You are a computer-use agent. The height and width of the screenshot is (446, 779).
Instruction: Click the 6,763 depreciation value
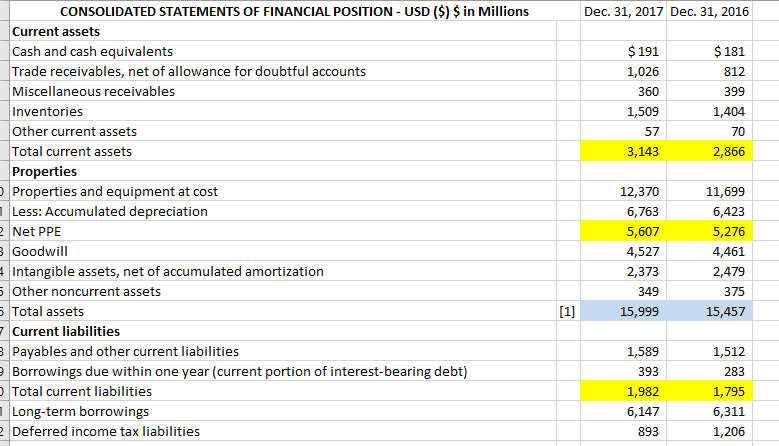[643, 211]
